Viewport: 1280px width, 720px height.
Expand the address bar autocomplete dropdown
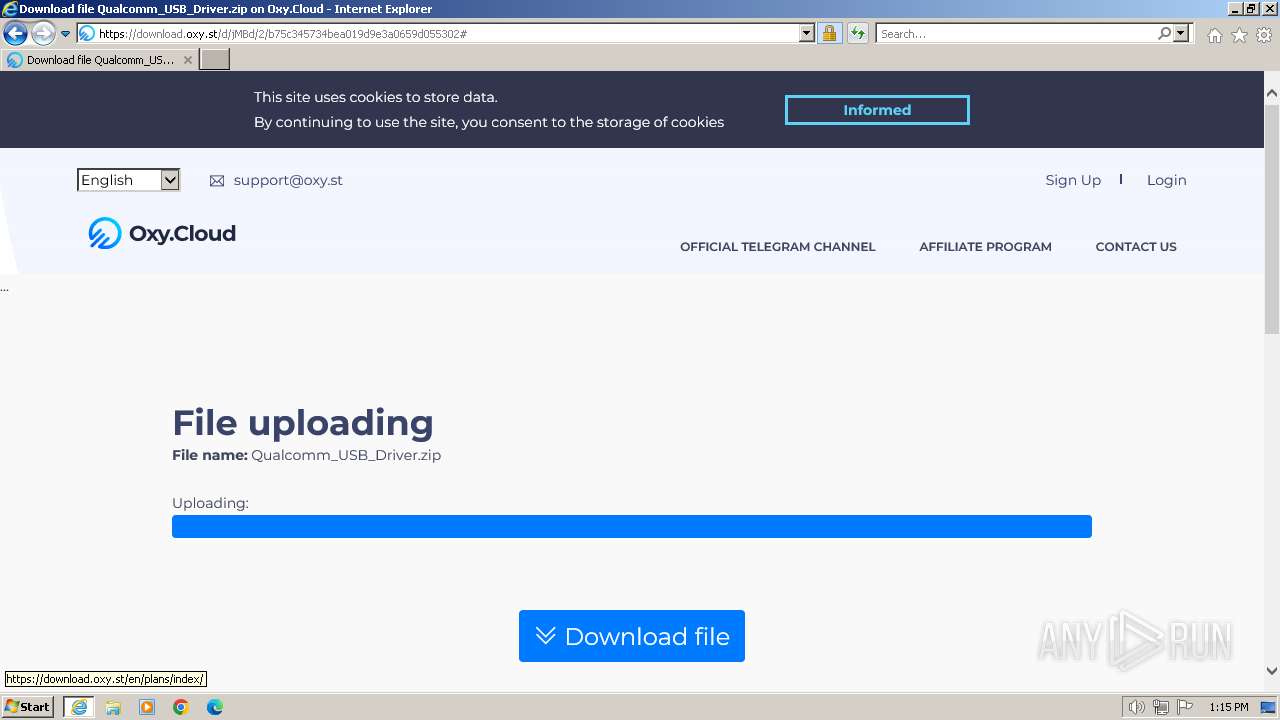807,34
